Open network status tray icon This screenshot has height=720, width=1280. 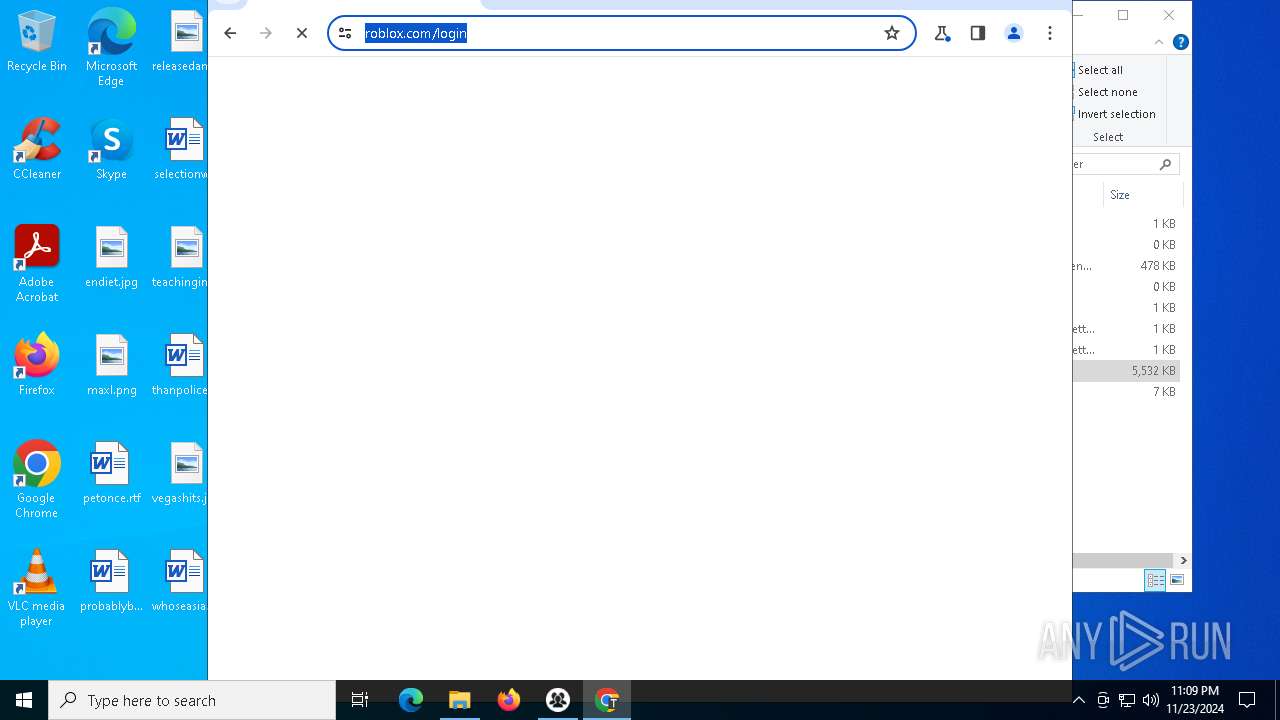tap(1127, 700)
